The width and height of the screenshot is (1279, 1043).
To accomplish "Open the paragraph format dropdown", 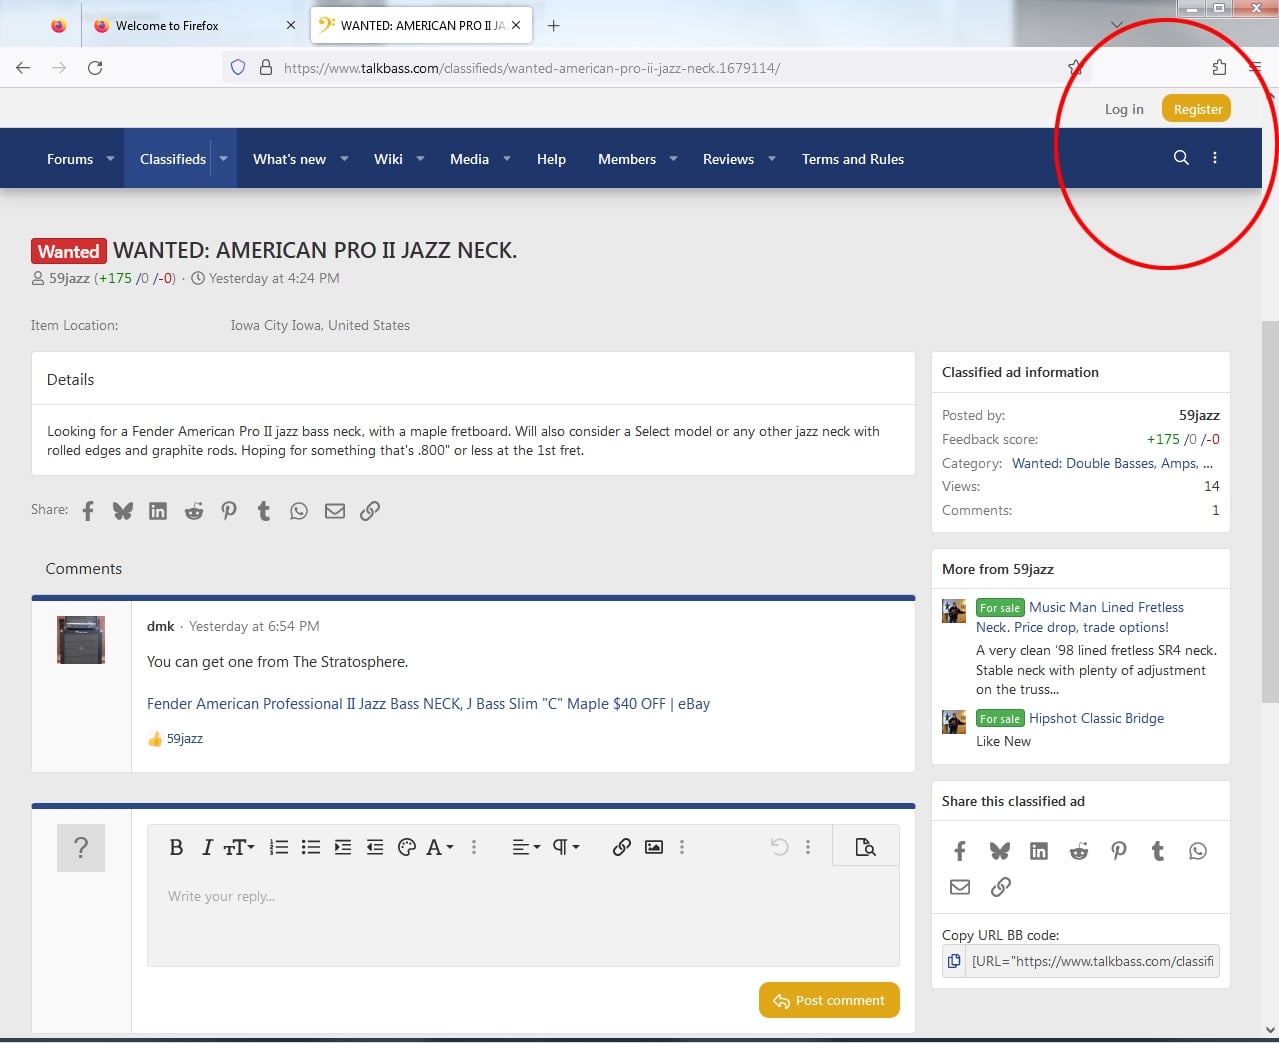I will 566,847.
